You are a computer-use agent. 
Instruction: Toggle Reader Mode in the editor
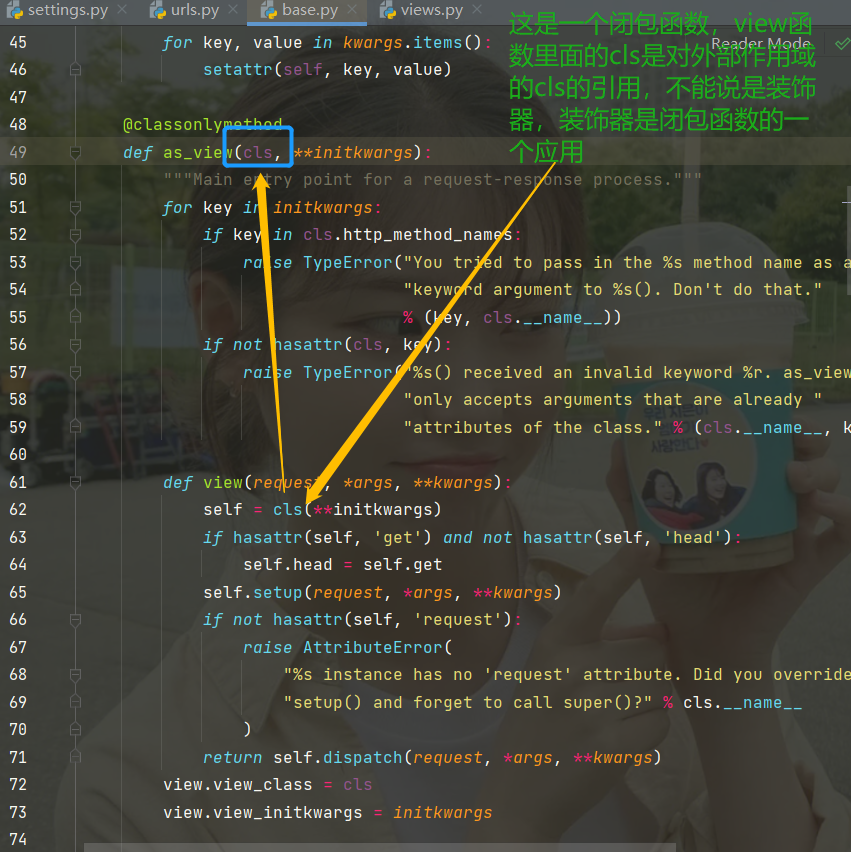[761, 43]
